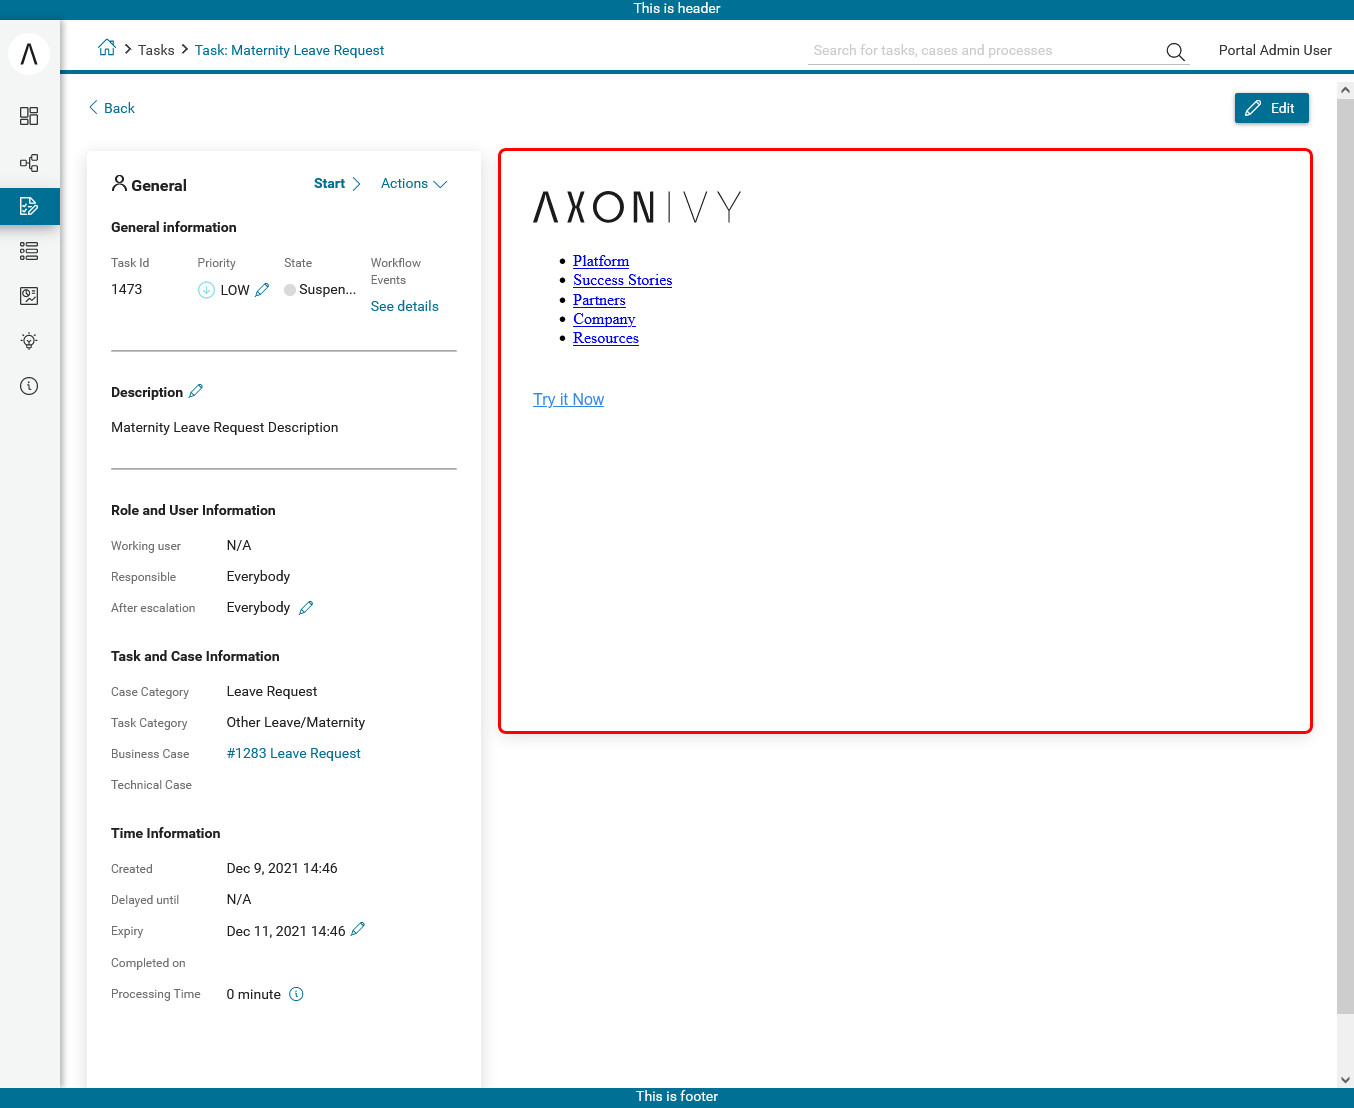The width and height of the screenshot is (1354, 1108).
Task: Go Back to previous page
Action: (x=111, y=108)
